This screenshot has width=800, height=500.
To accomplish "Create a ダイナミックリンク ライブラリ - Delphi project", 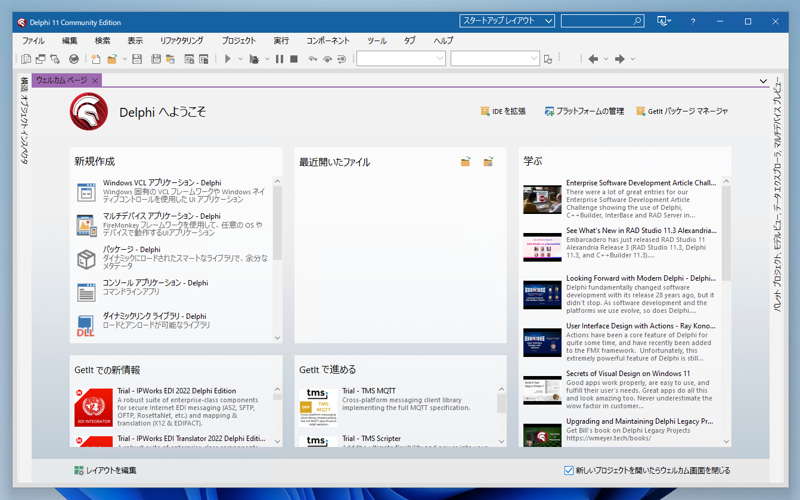I will pyautogui.click(x=173, y=324).
